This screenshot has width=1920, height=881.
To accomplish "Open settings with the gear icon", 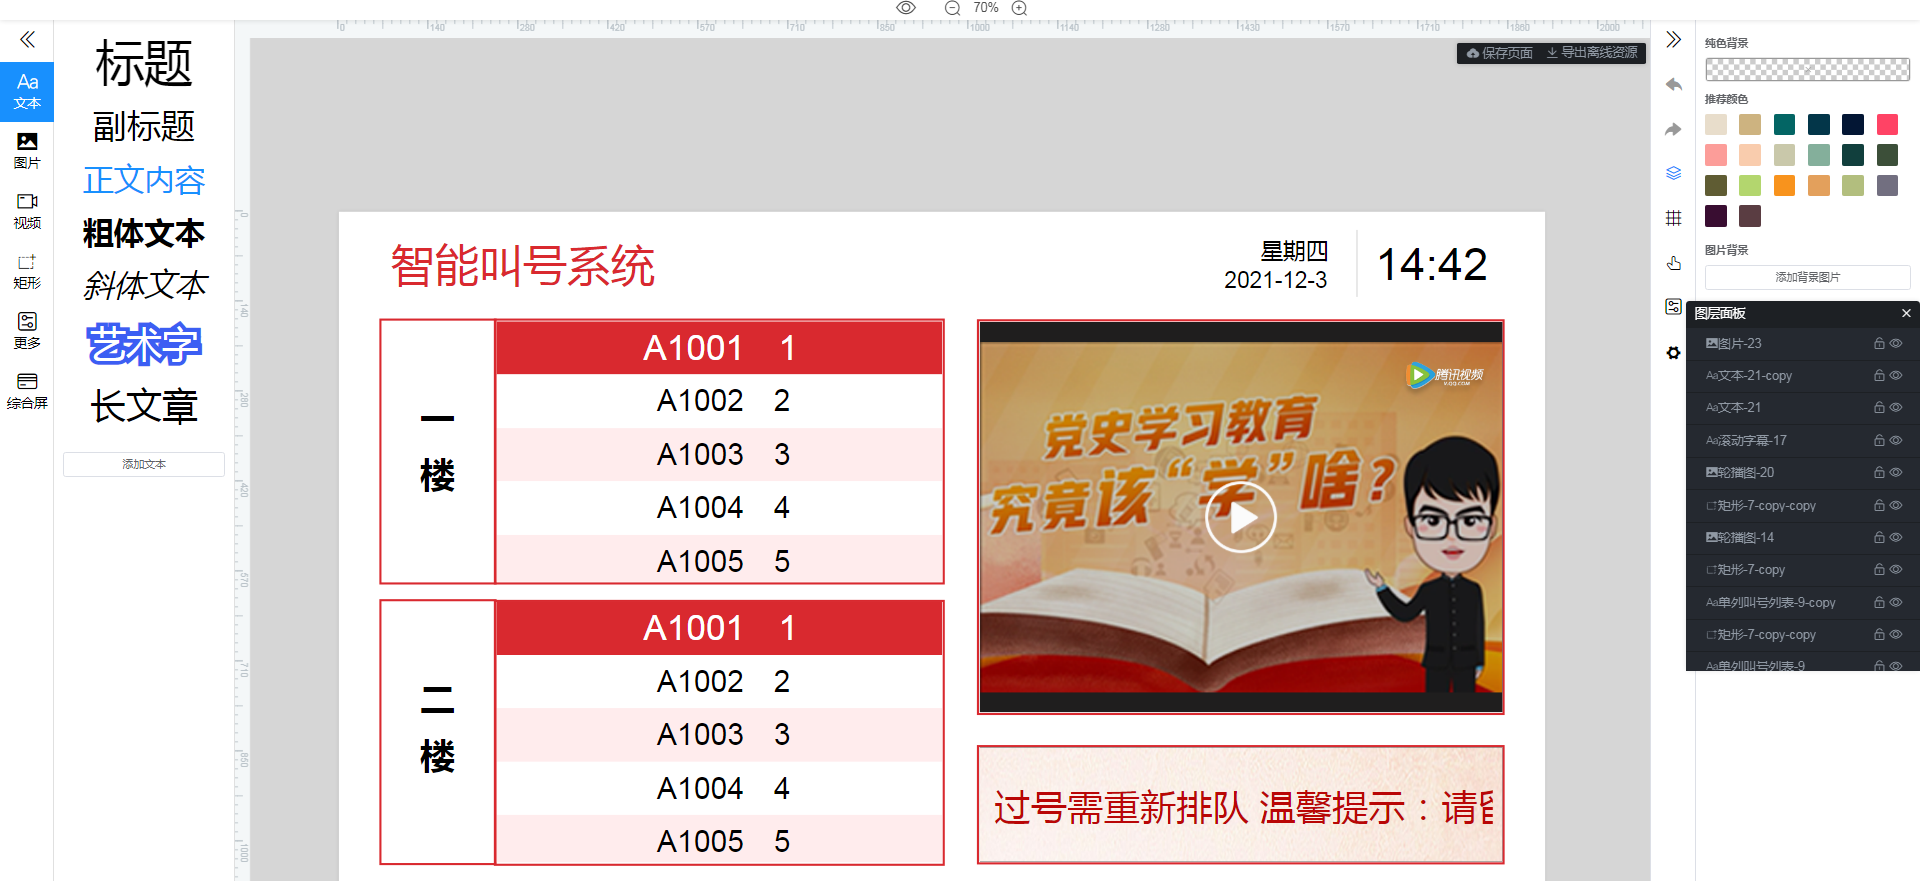I will pos(1673,352).
